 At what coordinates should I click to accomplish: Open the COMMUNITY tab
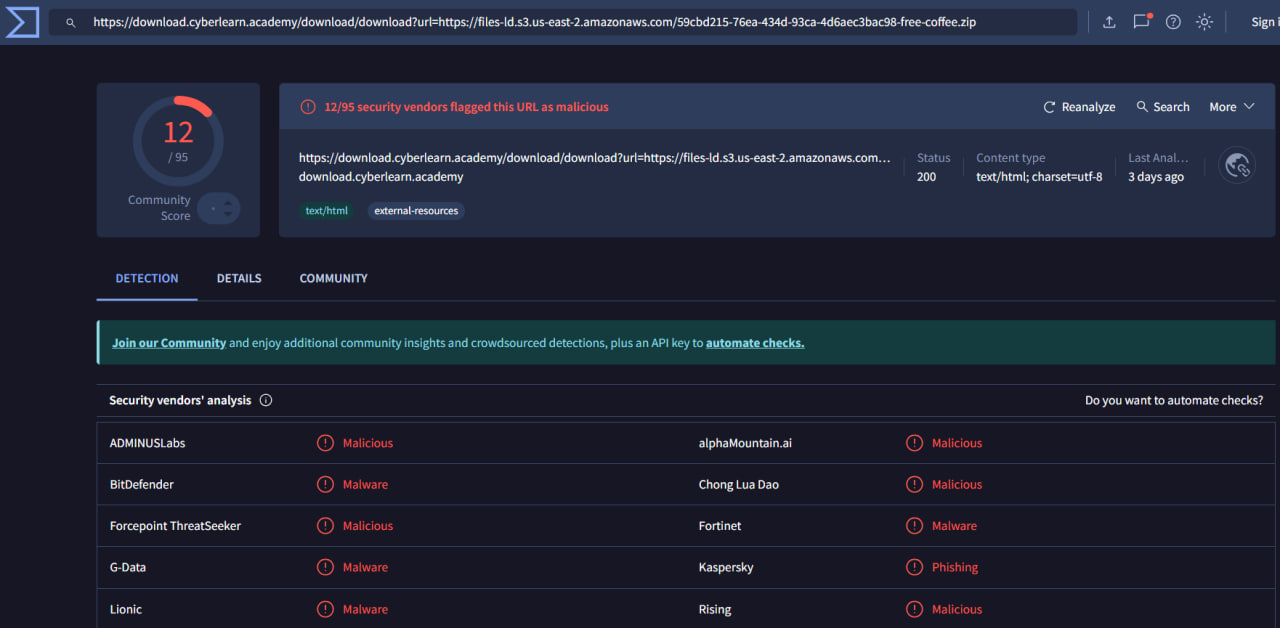(x=333, y=278)
